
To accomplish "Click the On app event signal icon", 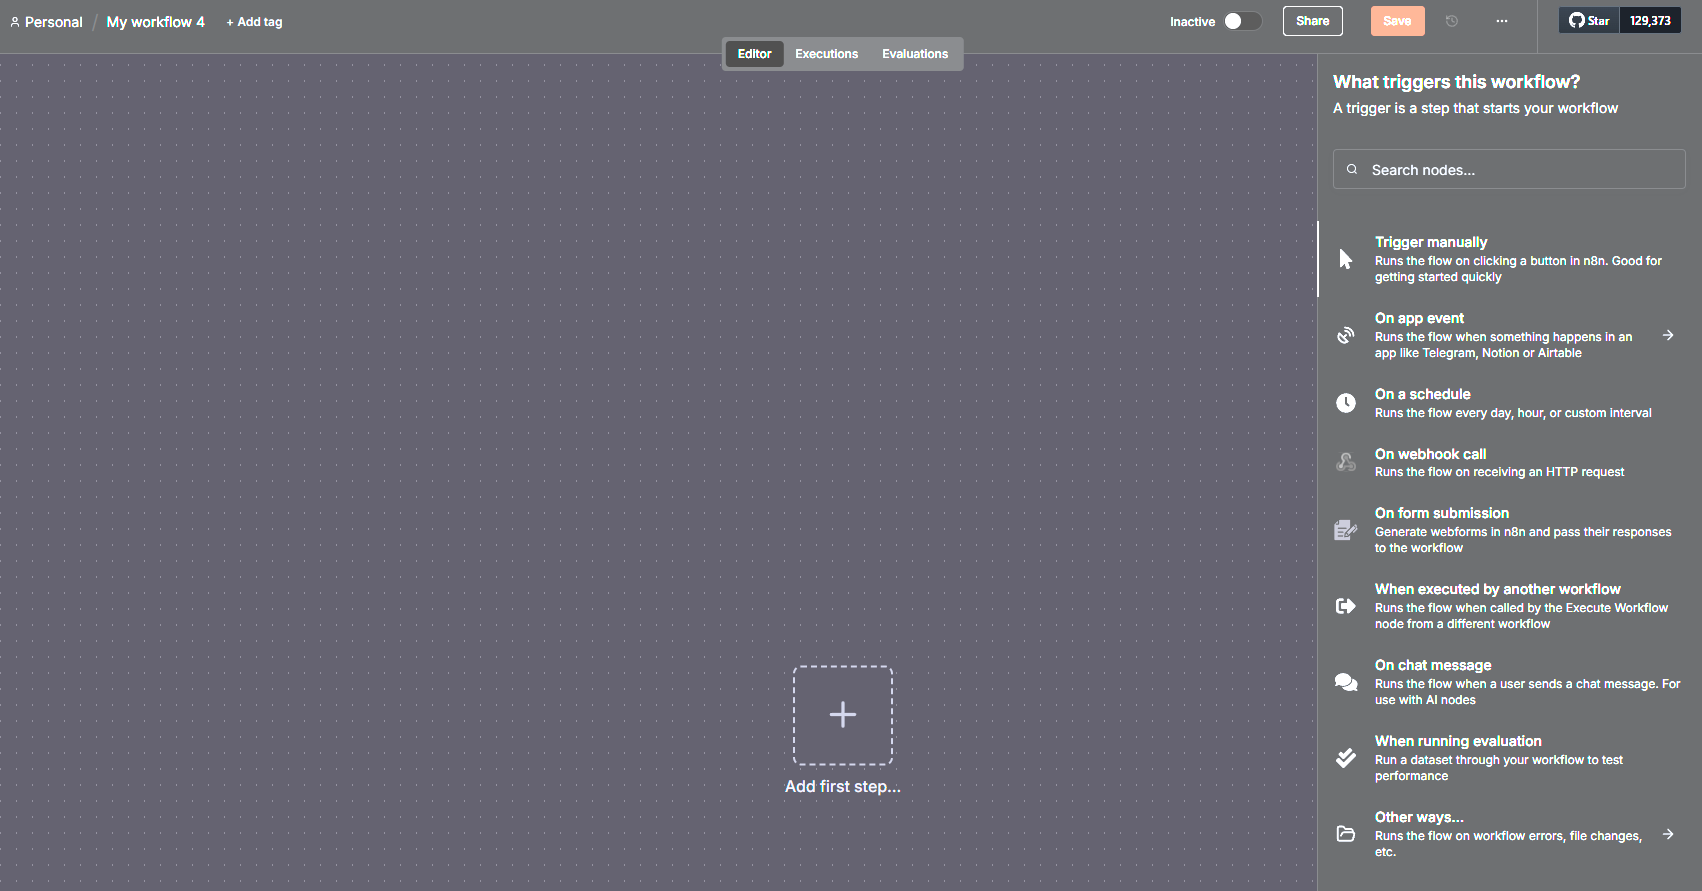I will pyautogui.click(x=1346, y=335).
